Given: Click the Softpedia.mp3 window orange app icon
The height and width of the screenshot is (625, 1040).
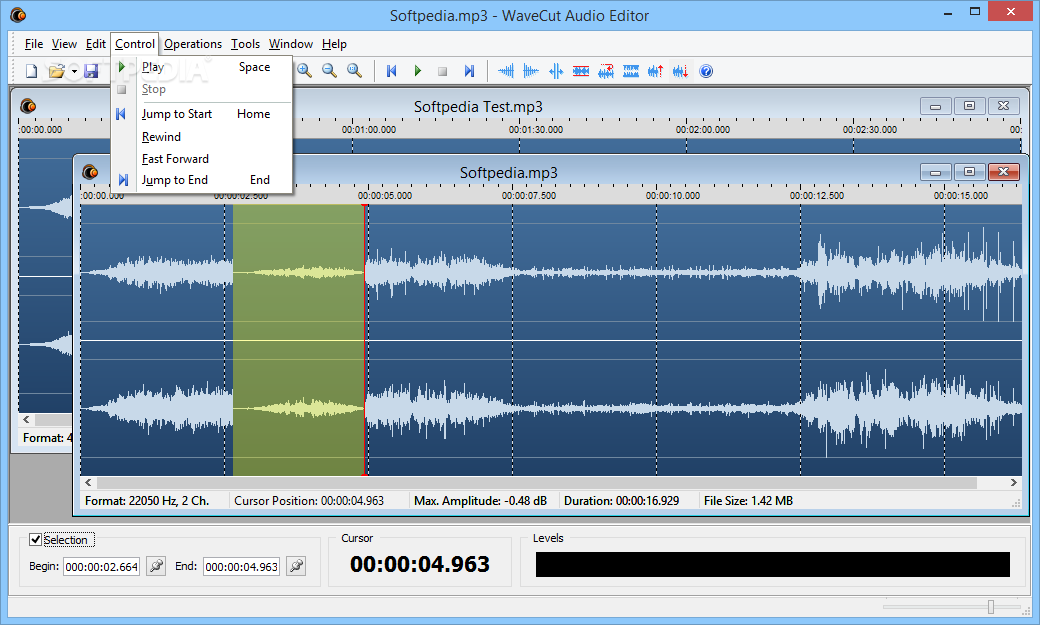Looking at the screenshot, I should point(90,173).
